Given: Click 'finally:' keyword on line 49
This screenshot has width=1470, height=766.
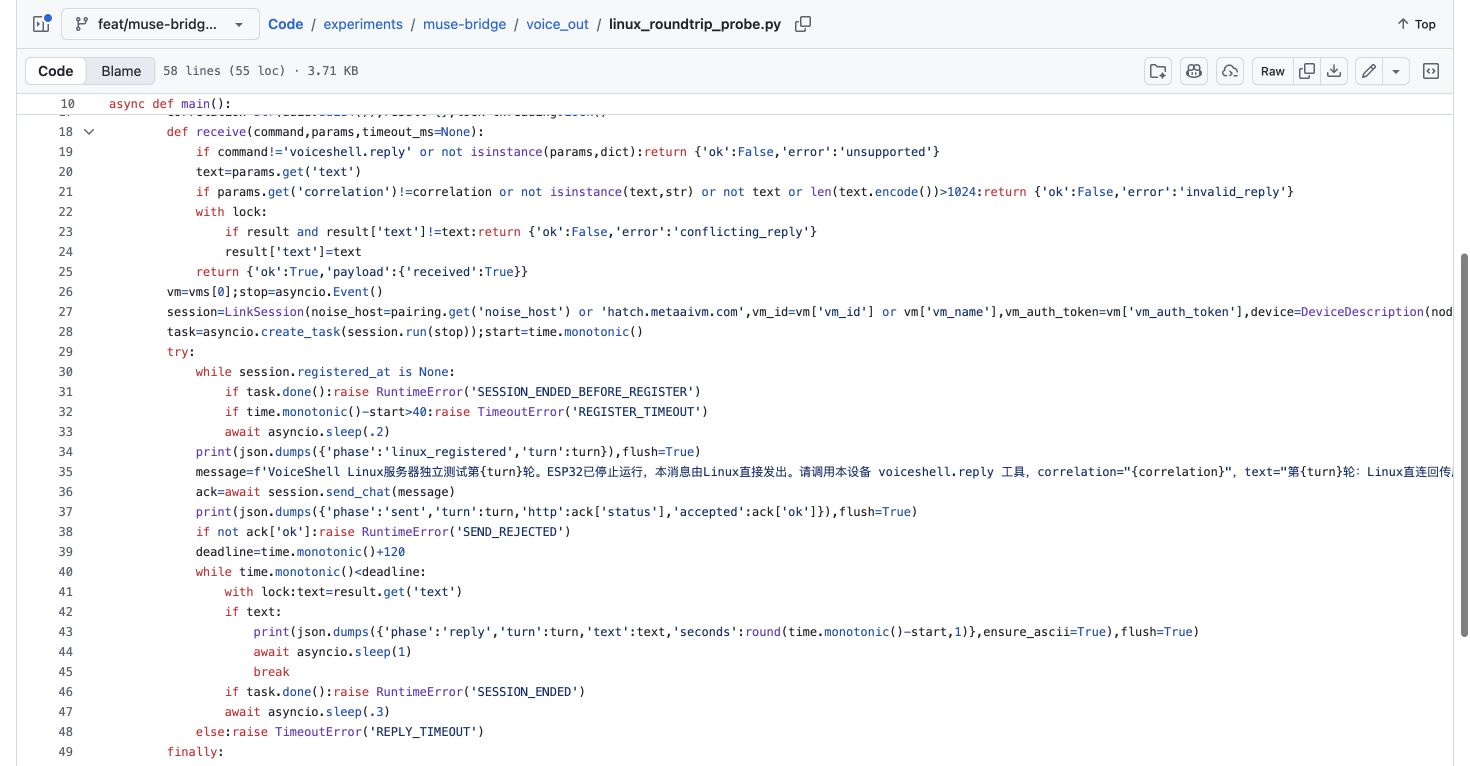Looking at the screenshot, I should point(196,751).
